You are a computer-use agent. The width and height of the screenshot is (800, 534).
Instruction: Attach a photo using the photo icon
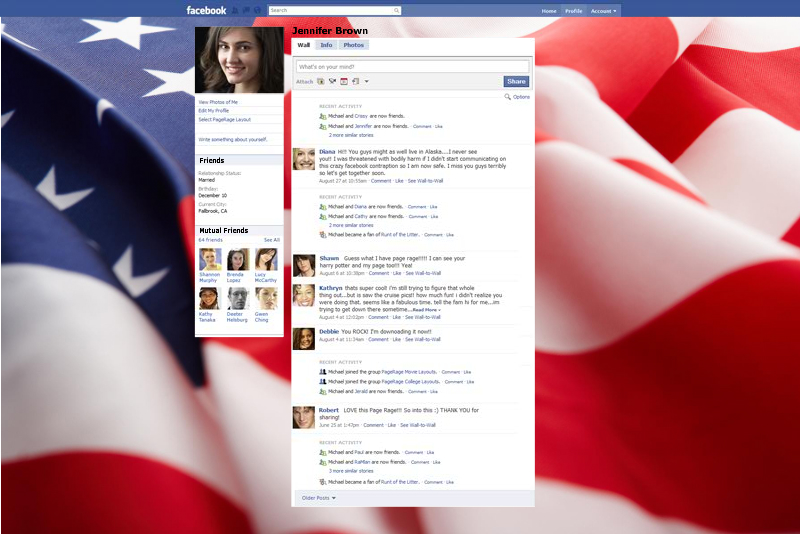320,81
